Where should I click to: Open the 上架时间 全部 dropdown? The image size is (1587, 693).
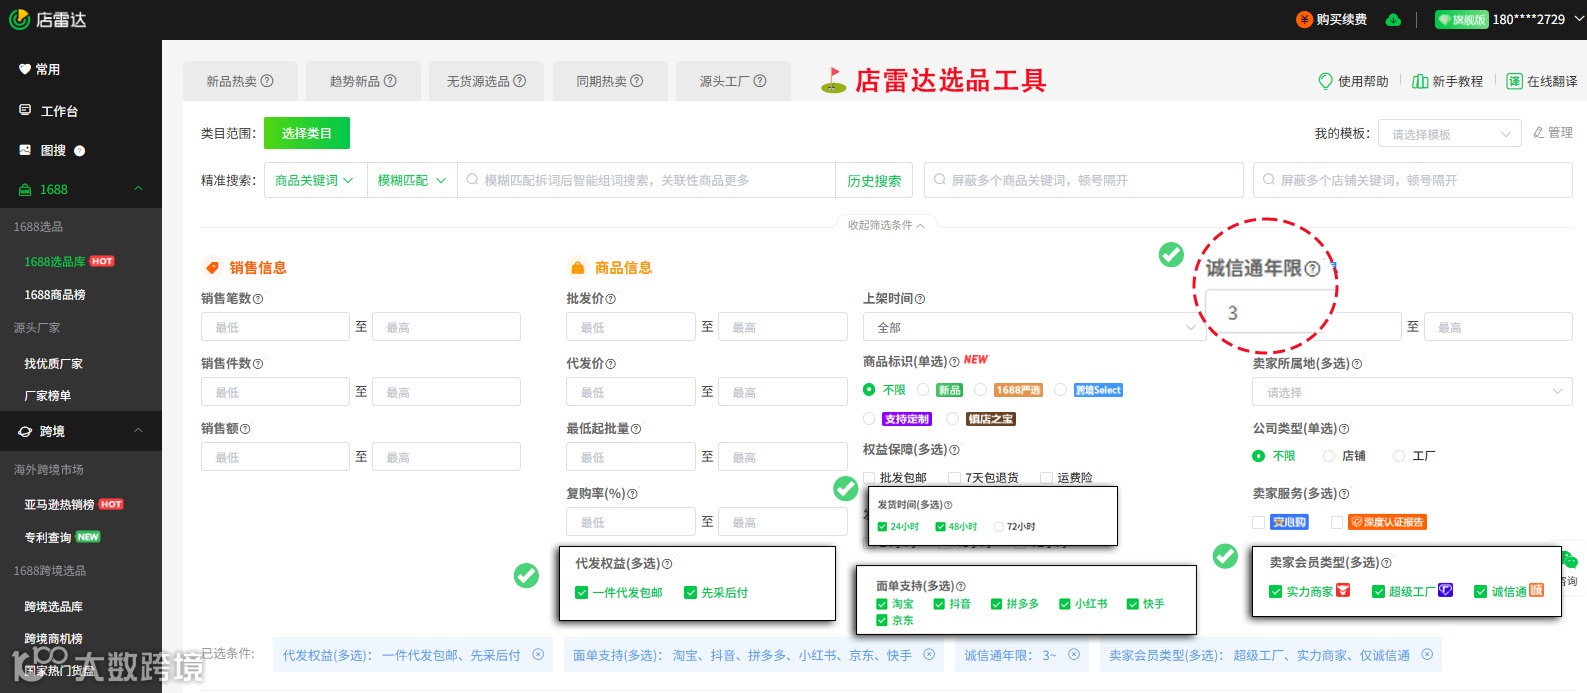click(1035, 327)
